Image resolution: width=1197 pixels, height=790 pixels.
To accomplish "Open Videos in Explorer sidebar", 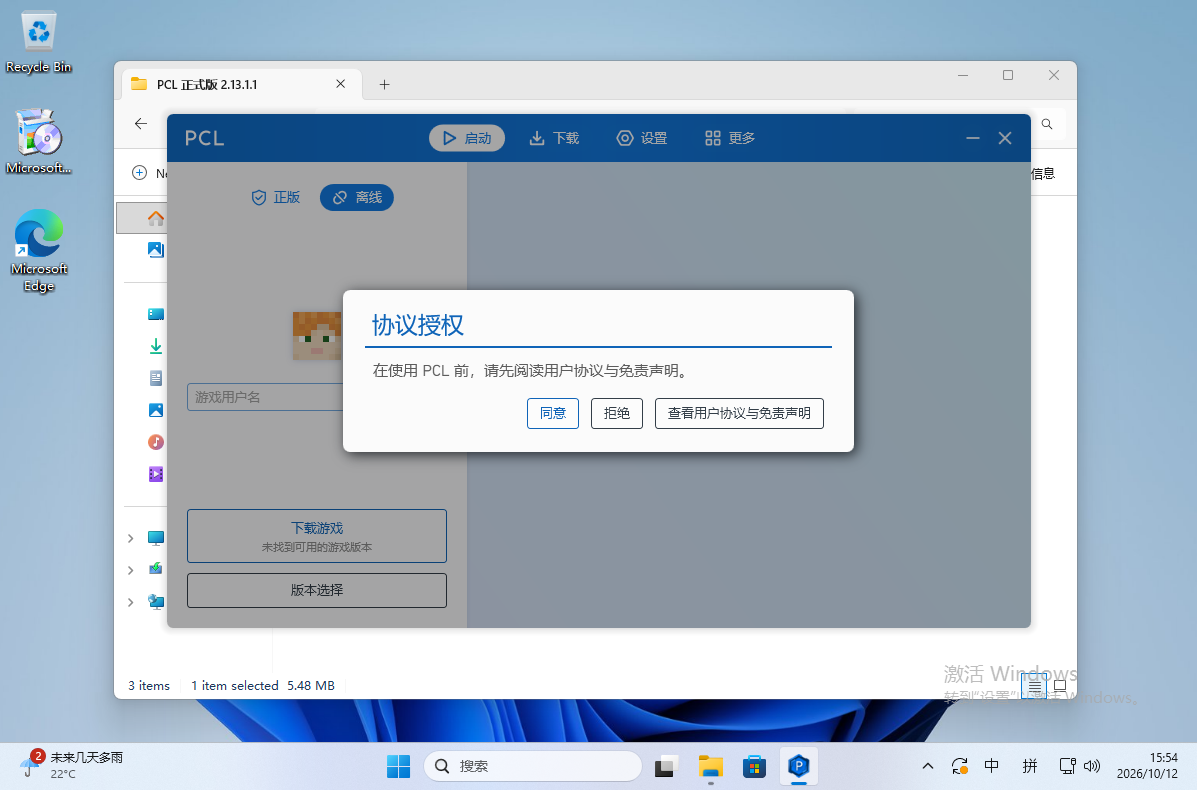I will click(156, 474).
